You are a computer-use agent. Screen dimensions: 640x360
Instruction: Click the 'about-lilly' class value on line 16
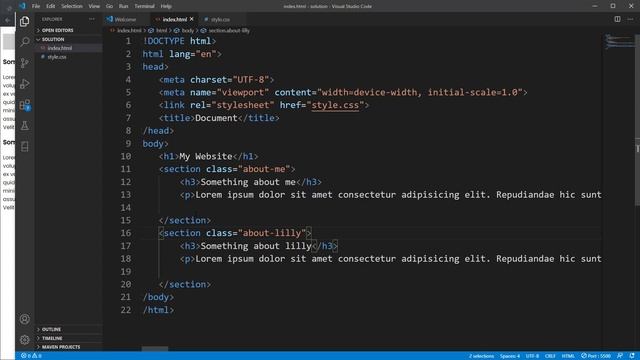(272, 233)
